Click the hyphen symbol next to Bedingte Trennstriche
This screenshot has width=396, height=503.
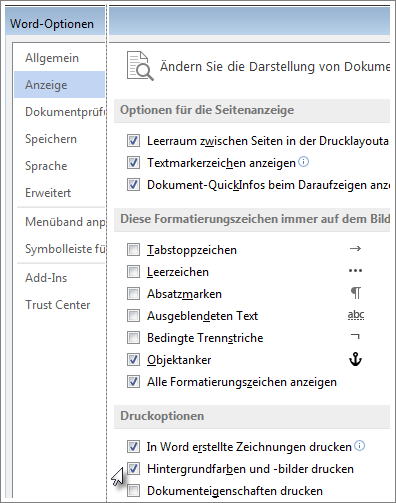(355, 337)
